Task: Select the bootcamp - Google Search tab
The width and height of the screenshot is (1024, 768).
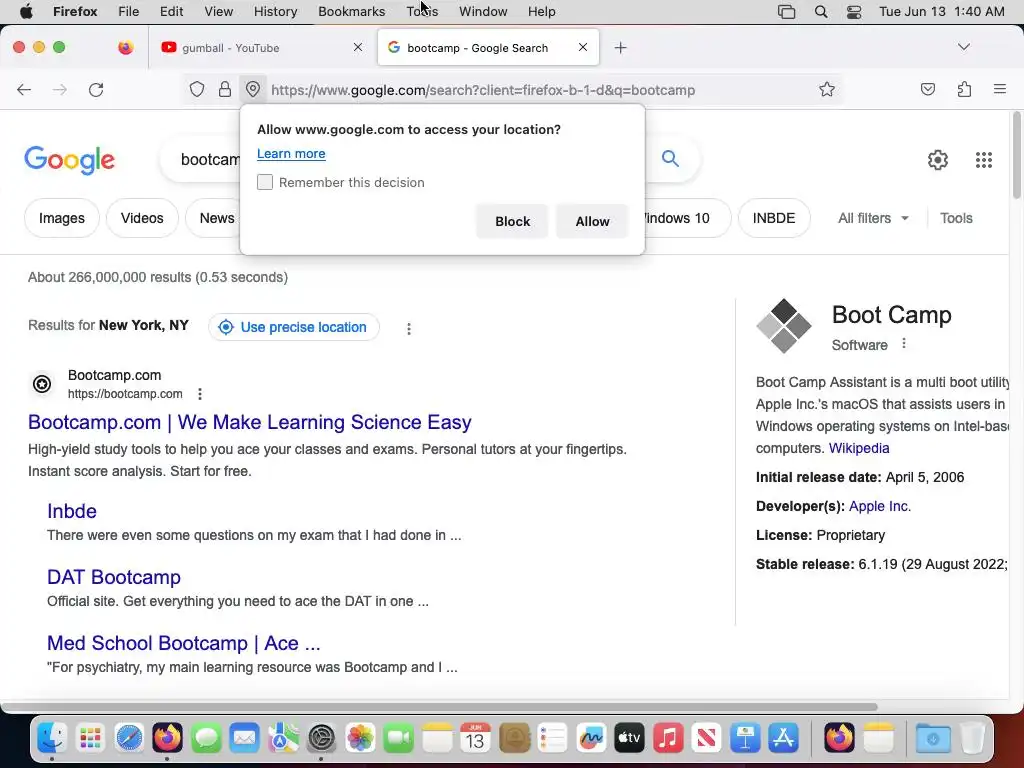Action: point(480,48)
